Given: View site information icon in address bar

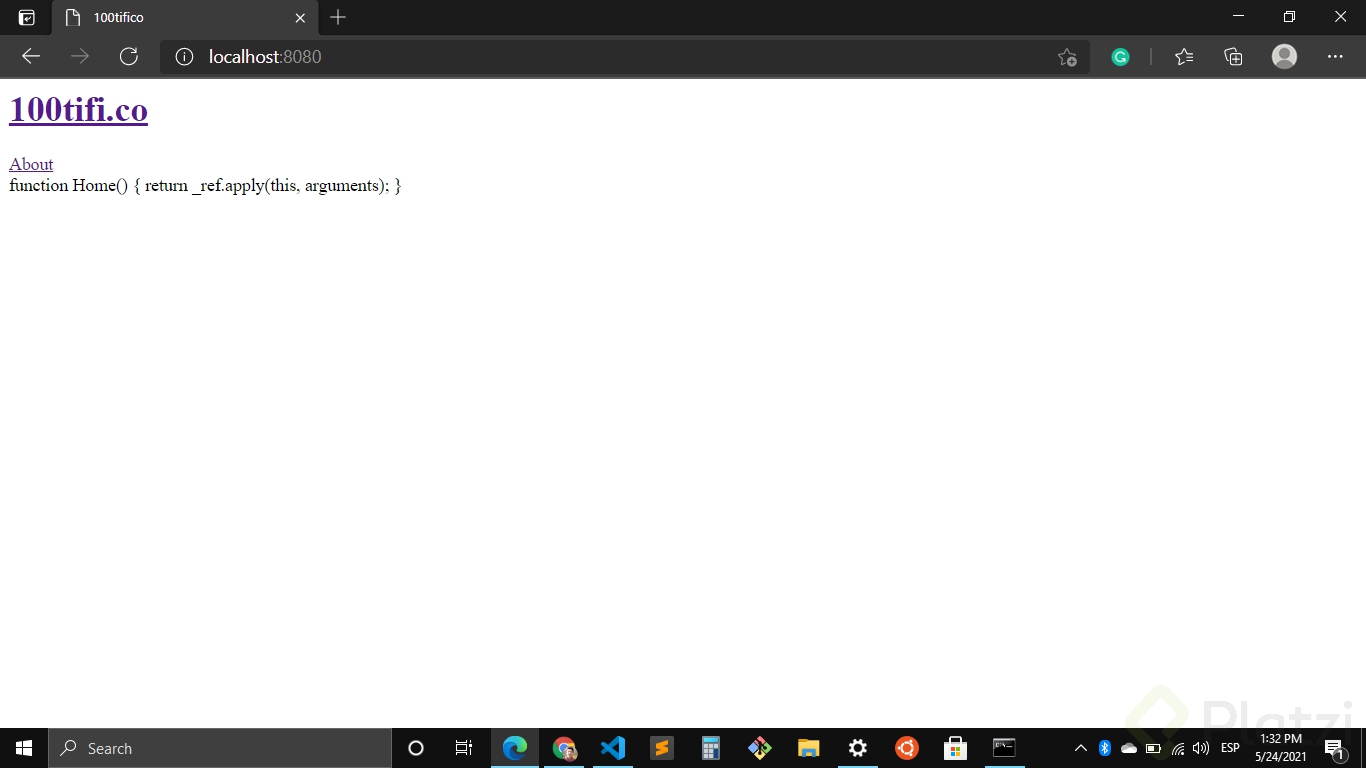Looking at the screenshot, I should (184, 57).
